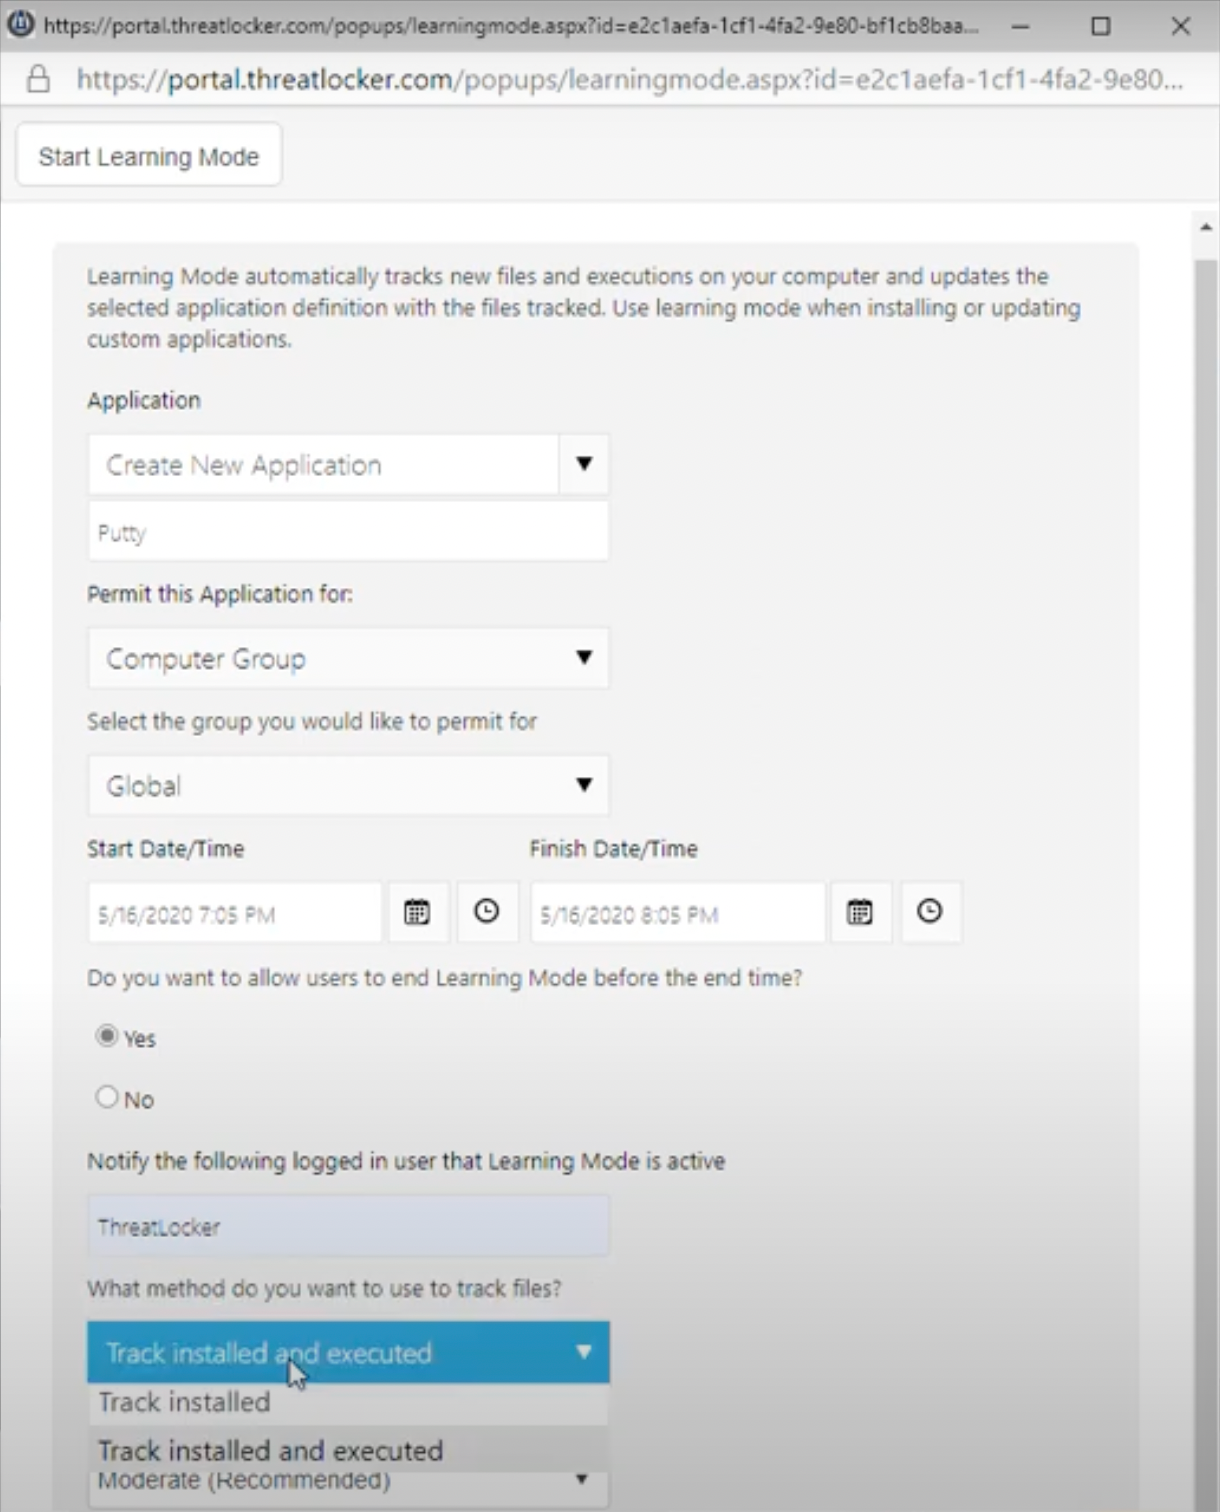
Task: Click the ThreatLocker notify user field
Action: point(348,1227)
